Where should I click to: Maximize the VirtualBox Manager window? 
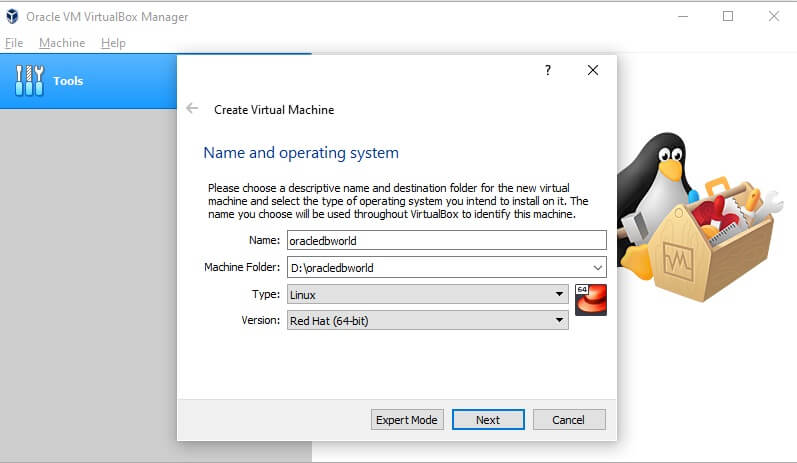tap(728, 16)
